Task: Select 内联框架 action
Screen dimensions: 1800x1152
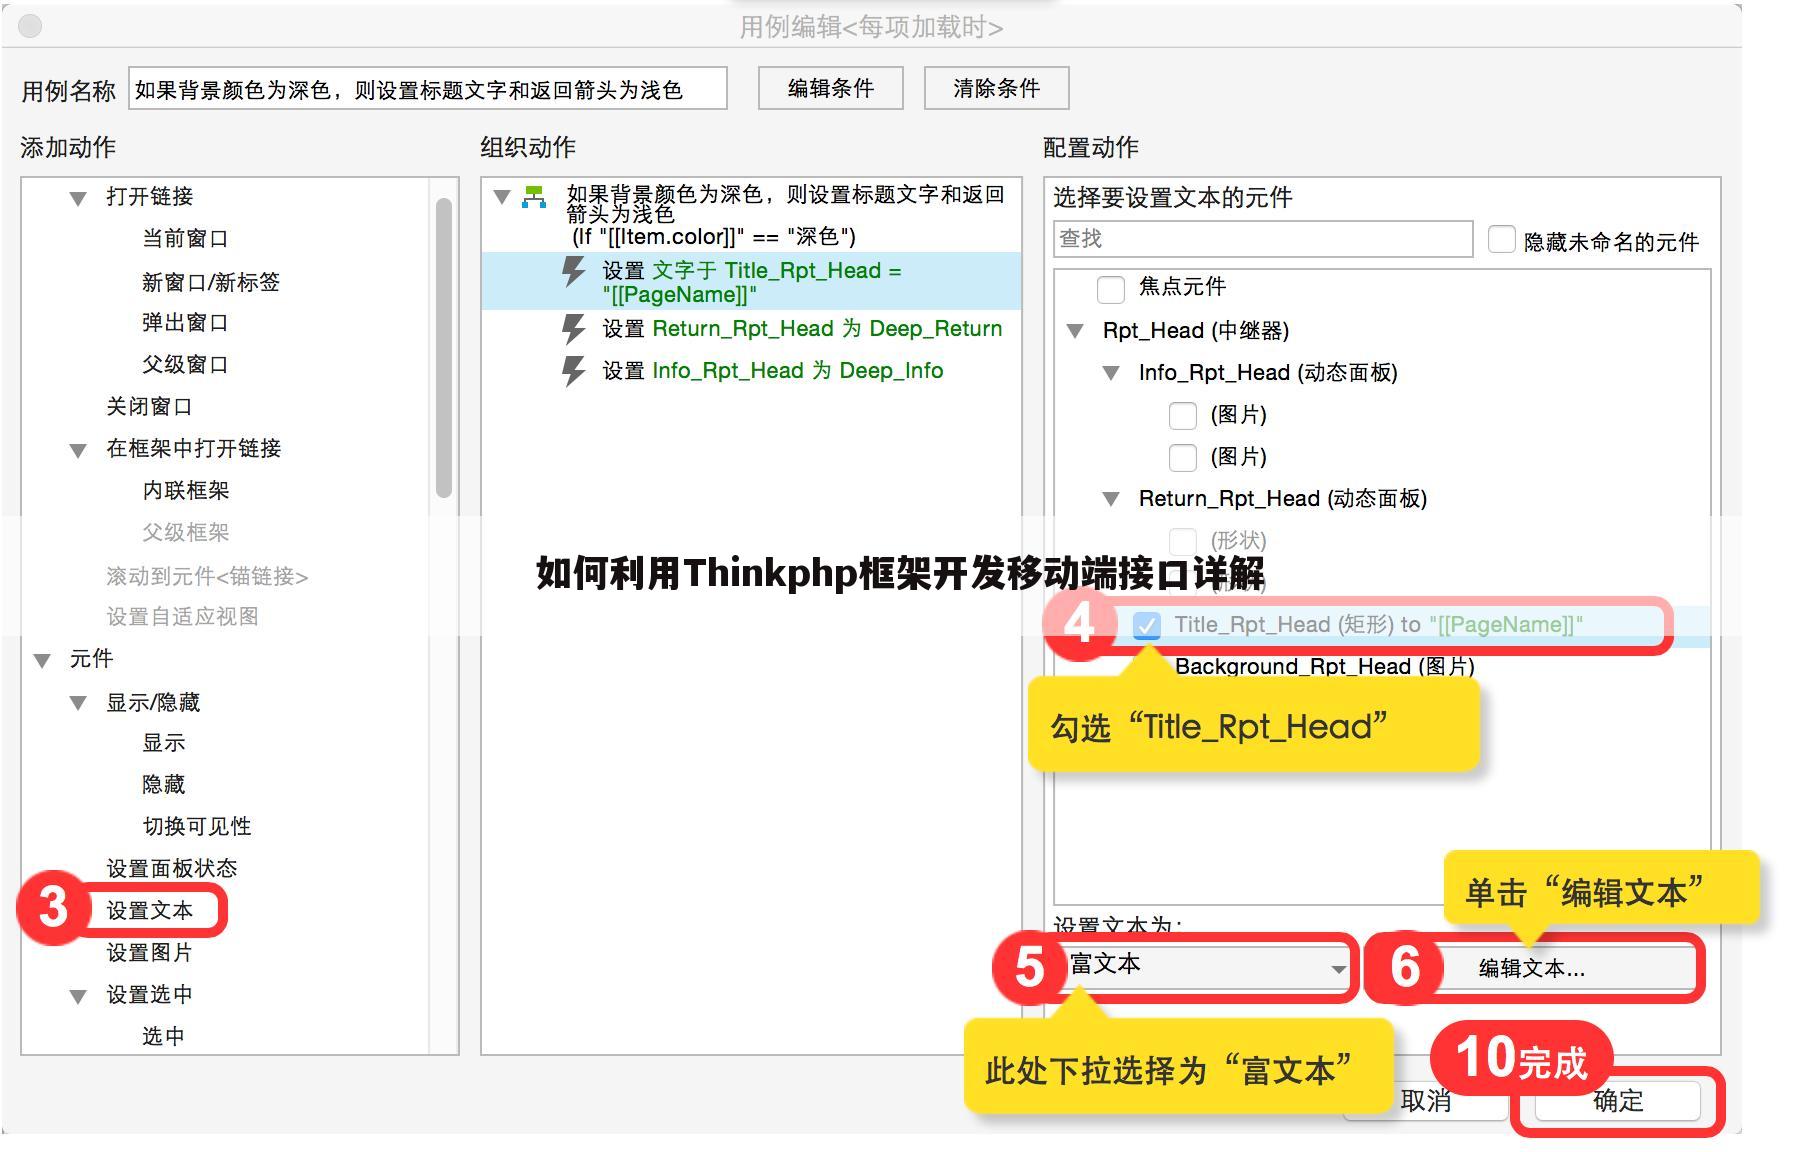Action: click(x=186, y=491)
